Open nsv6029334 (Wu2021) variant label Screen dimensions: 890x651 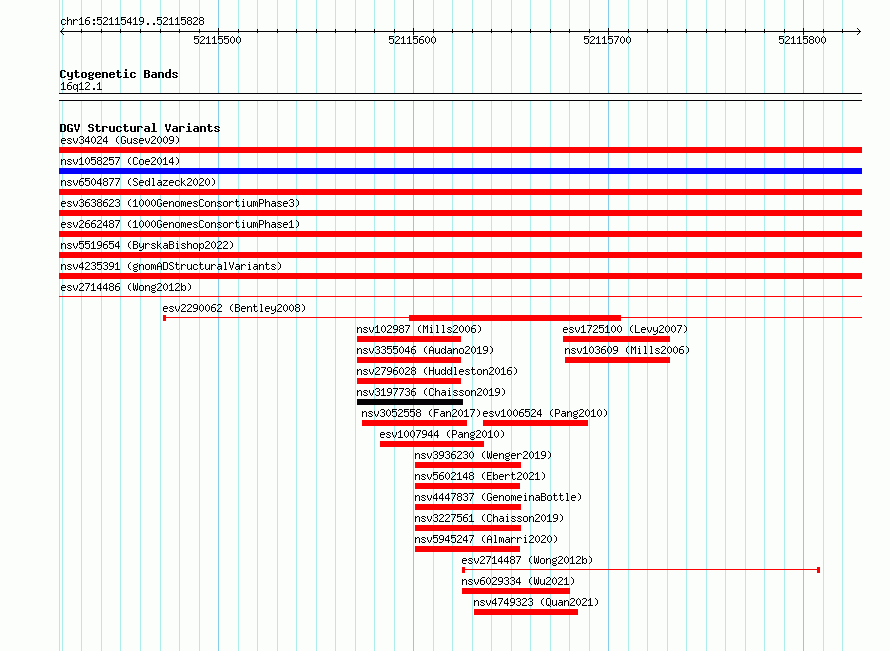pos(518,581)
